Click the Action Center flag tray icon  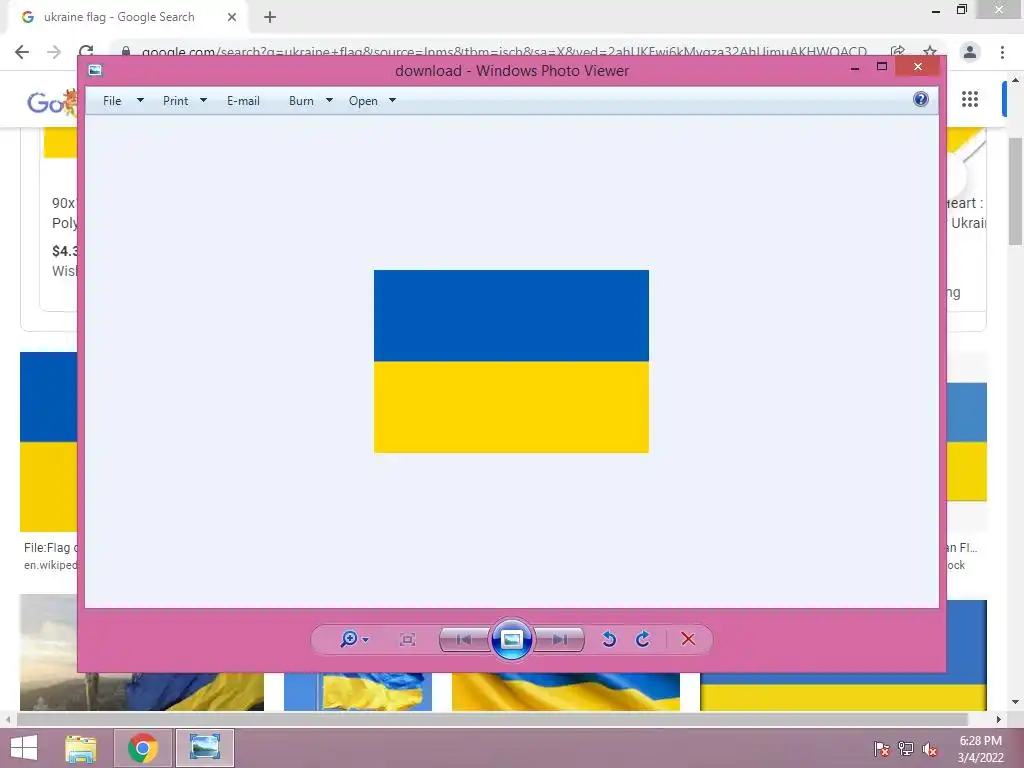[882, 749]
